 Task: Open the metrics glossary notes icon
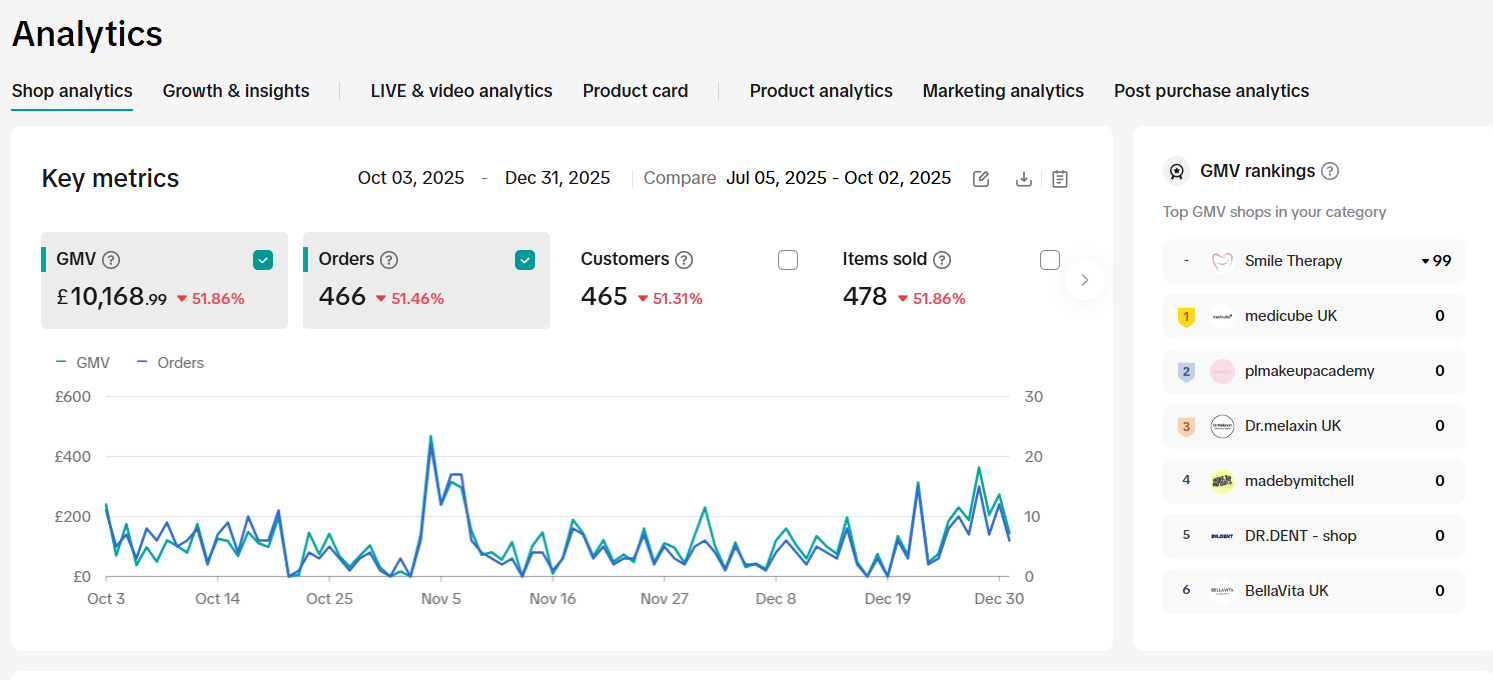[1060, 179]
